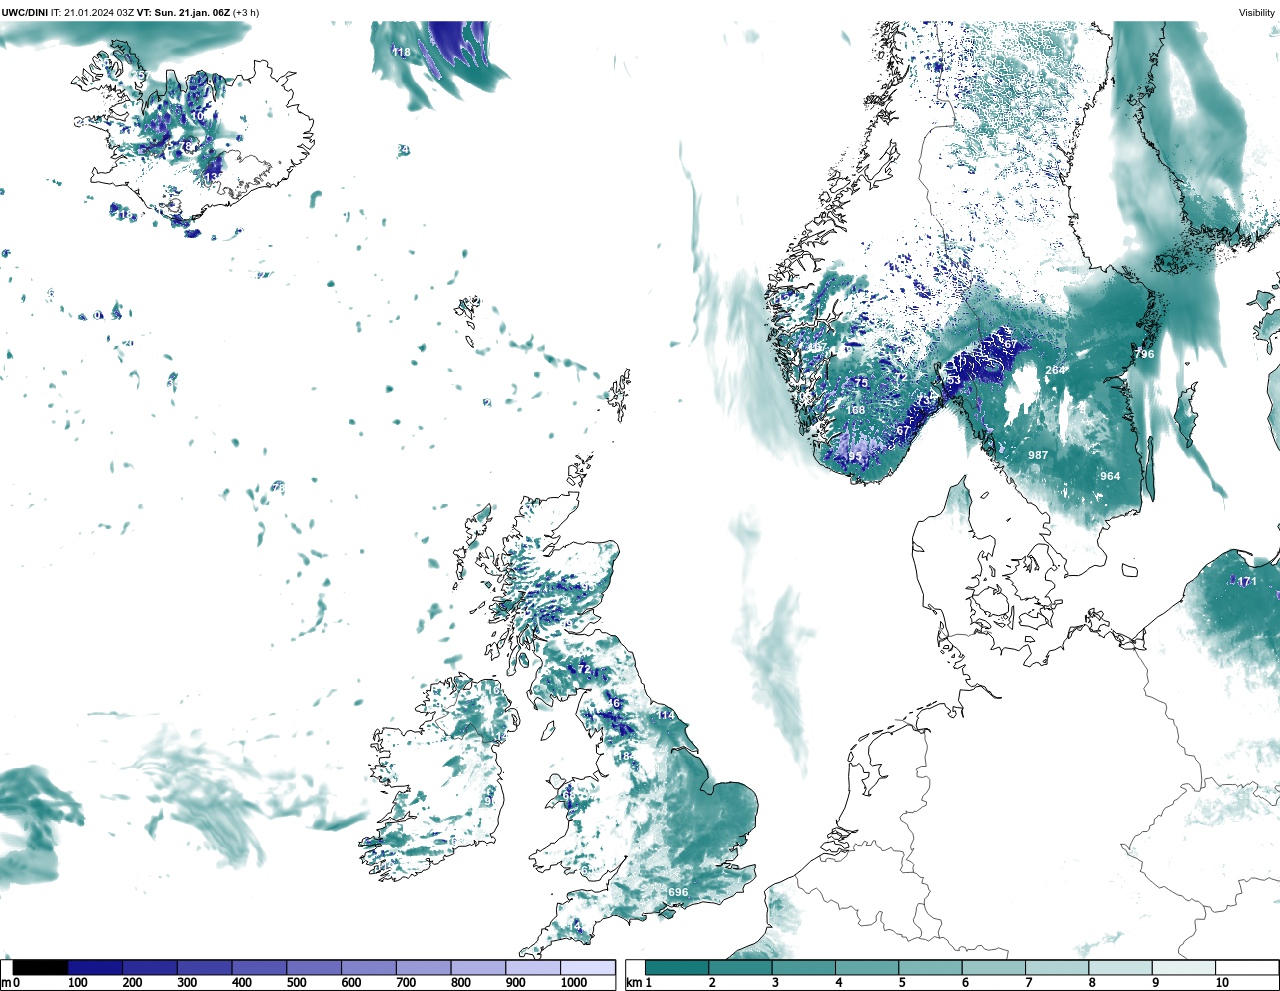Screen dimensions: 1280x991
Task: Click the UWC/DINI header label
Action: pos(24,12)
